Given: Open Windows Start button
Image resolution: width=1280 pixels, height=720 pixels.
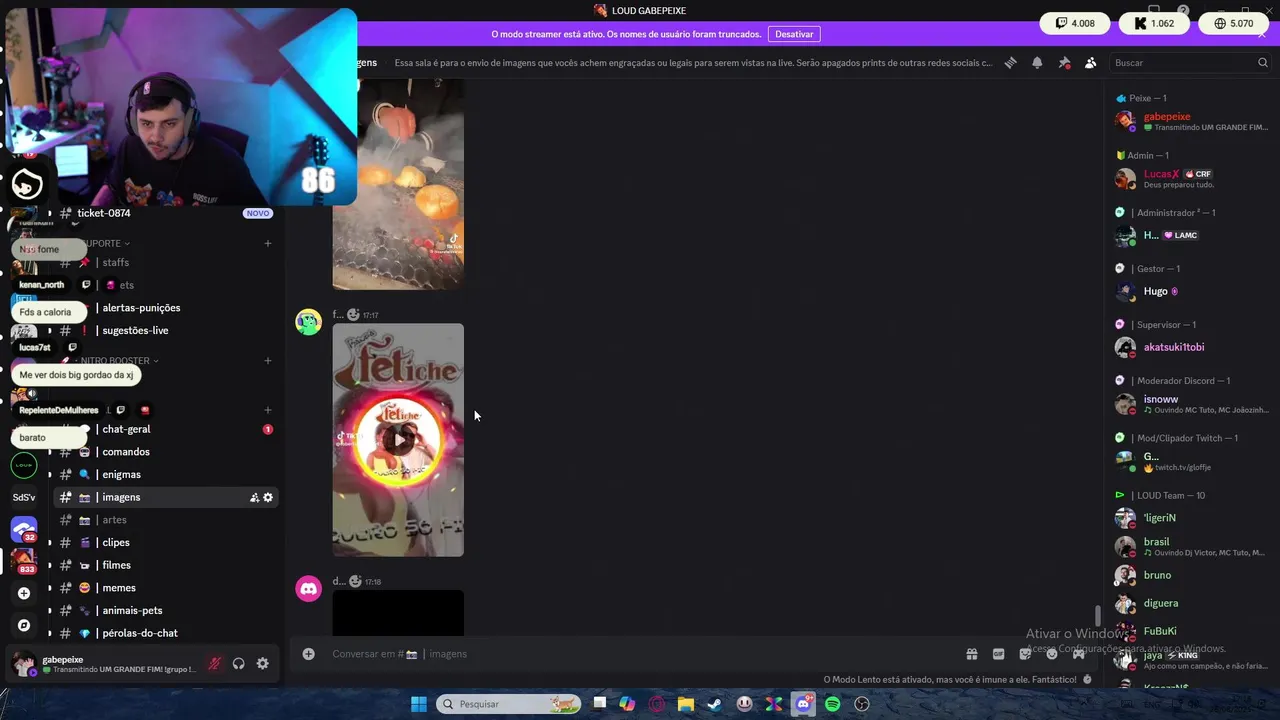Looking at the screenshot, I should [x=418, y=704].
